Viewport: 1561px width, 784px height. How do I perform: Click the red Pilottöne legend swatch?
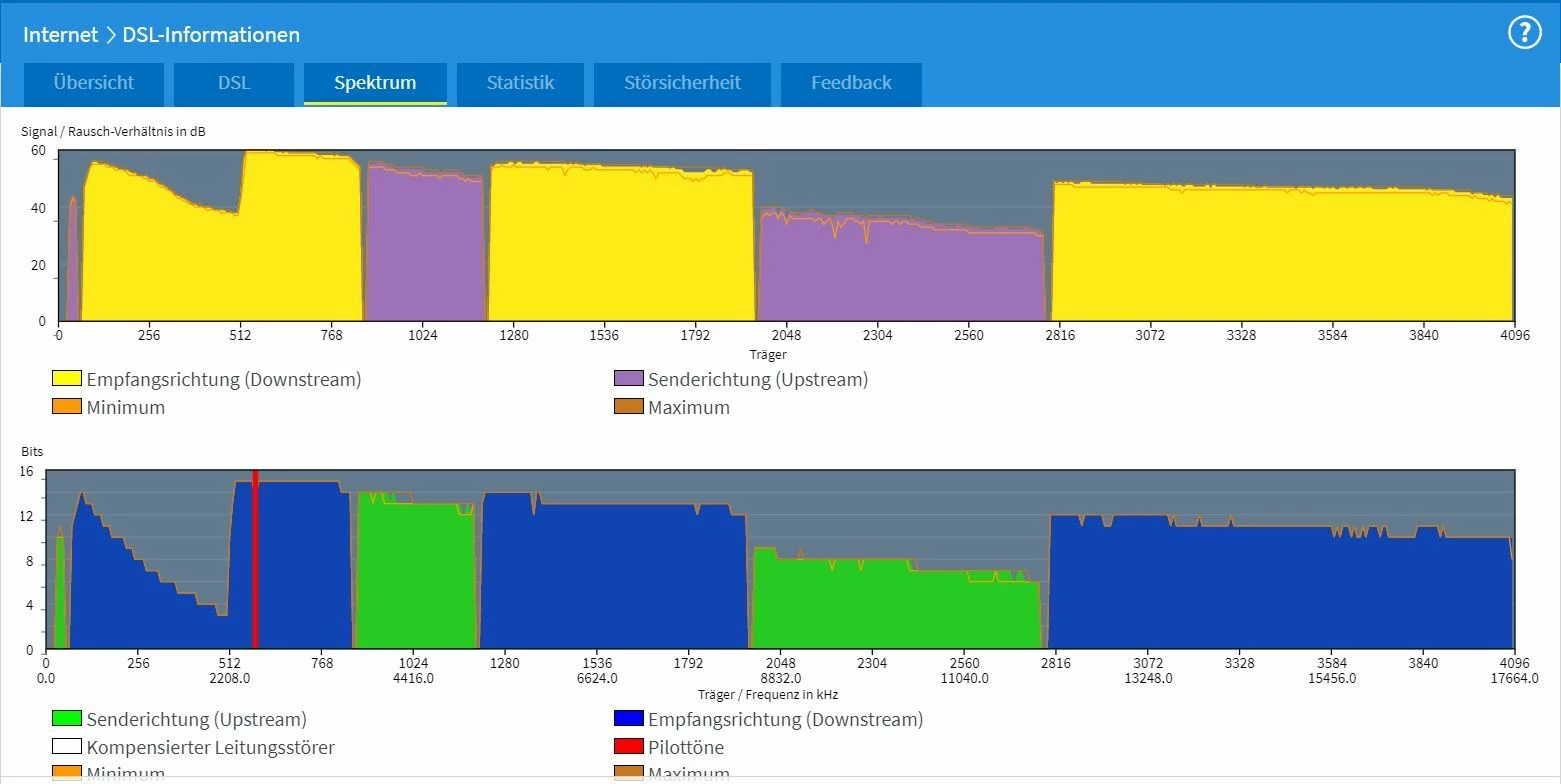[x=628, y=747]
